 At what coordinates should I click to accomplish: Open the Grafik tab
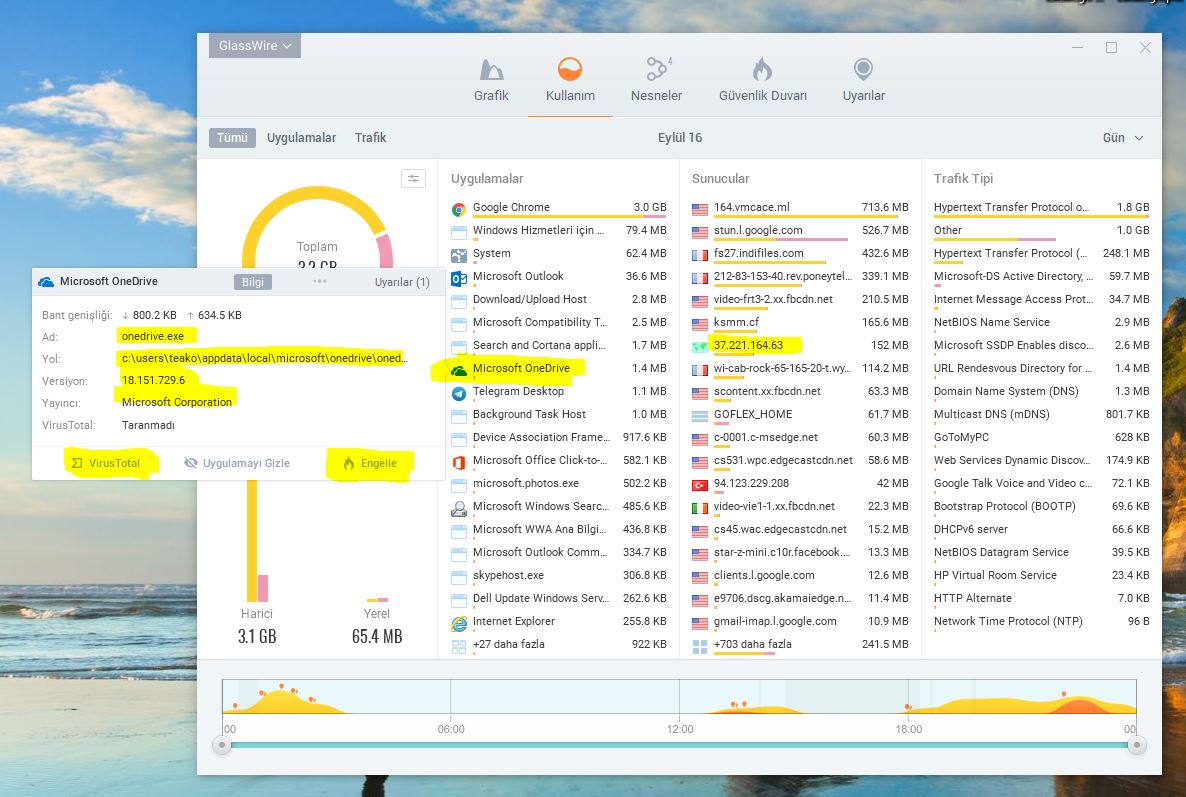click(491, 80)
